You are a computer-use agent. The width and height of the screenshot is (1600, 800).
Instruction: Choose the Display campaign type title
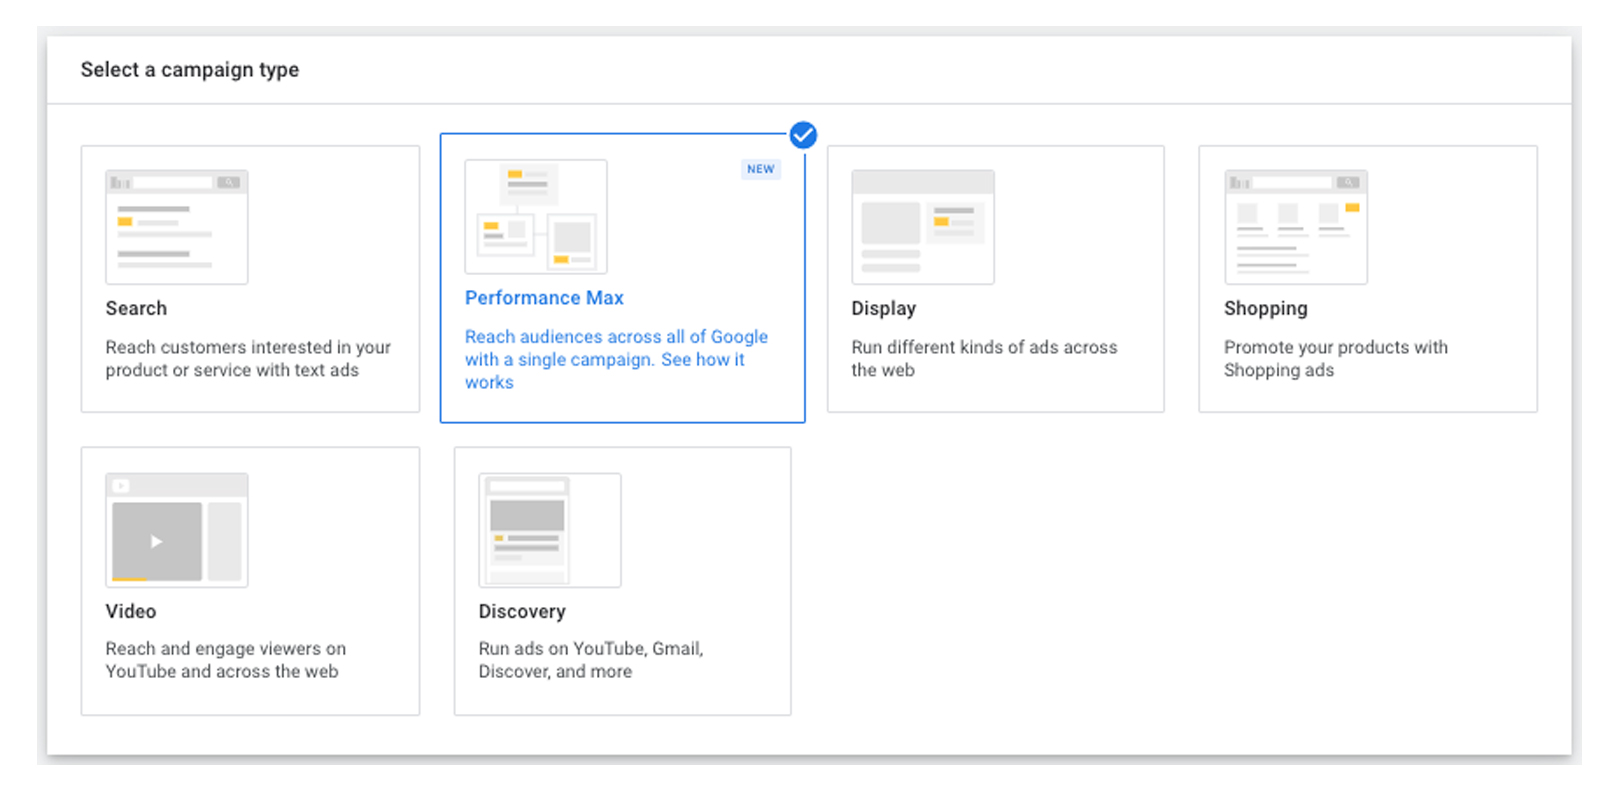pos(883,308)
